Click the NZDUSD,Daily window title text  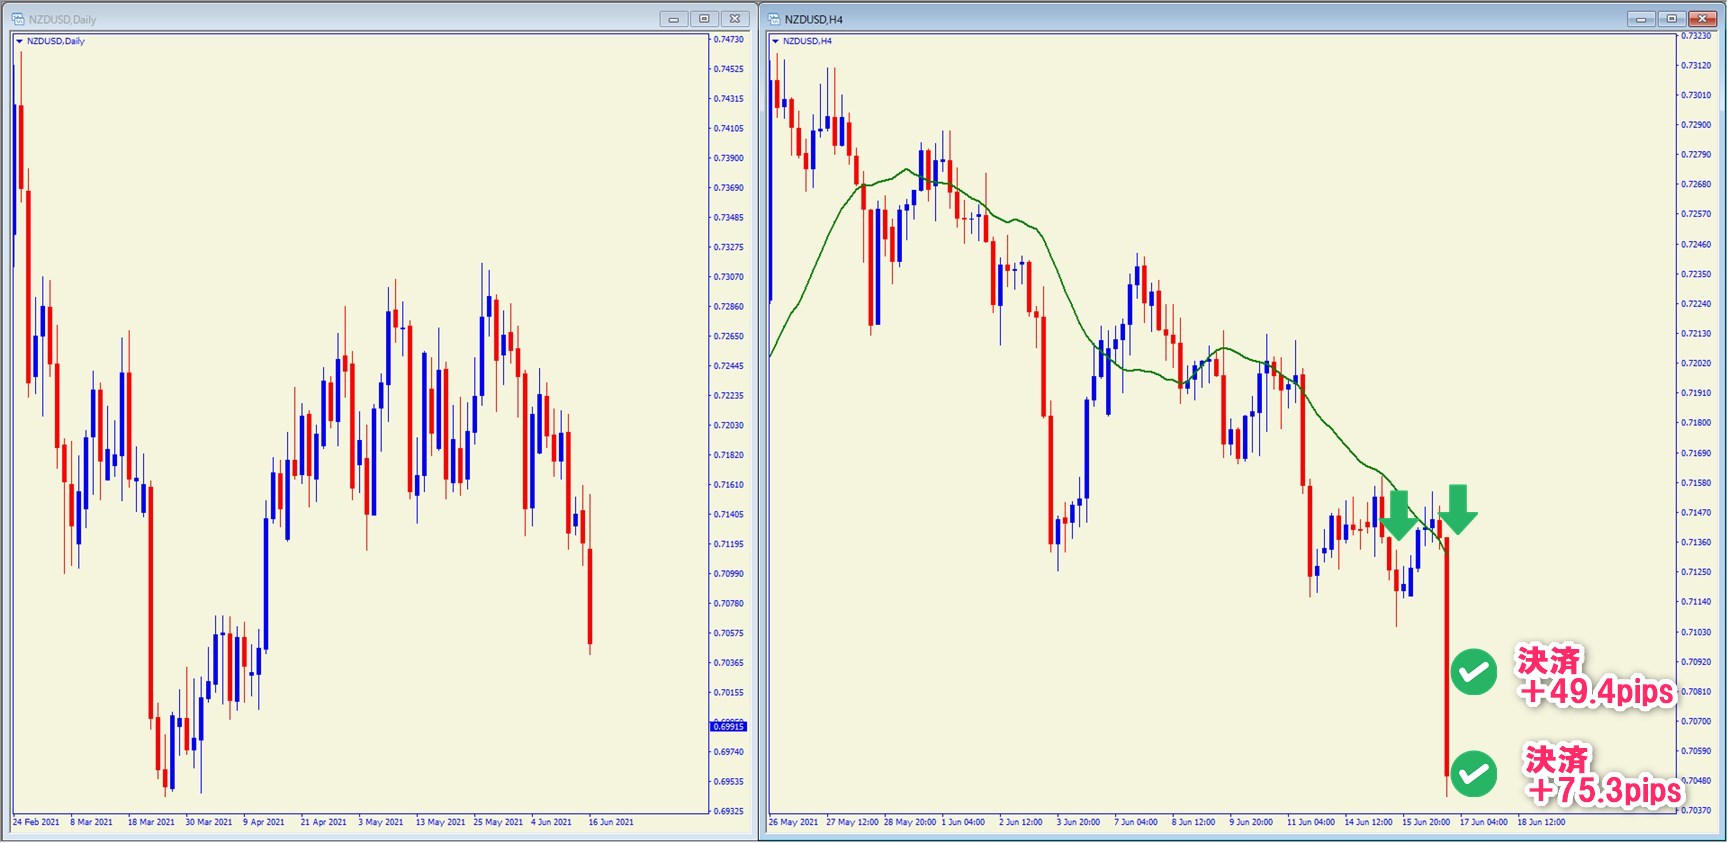(62, 19)
